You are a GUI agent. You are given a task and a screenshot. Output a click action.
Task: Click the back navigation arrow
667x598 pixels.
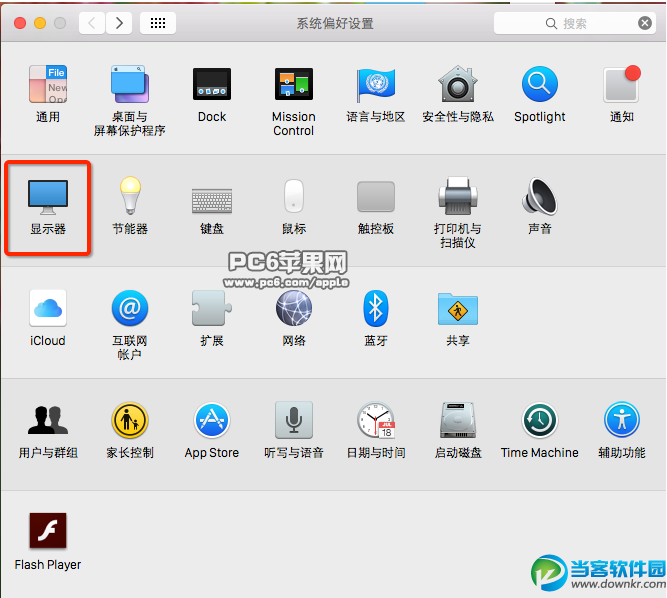click(x=92, y=23)
